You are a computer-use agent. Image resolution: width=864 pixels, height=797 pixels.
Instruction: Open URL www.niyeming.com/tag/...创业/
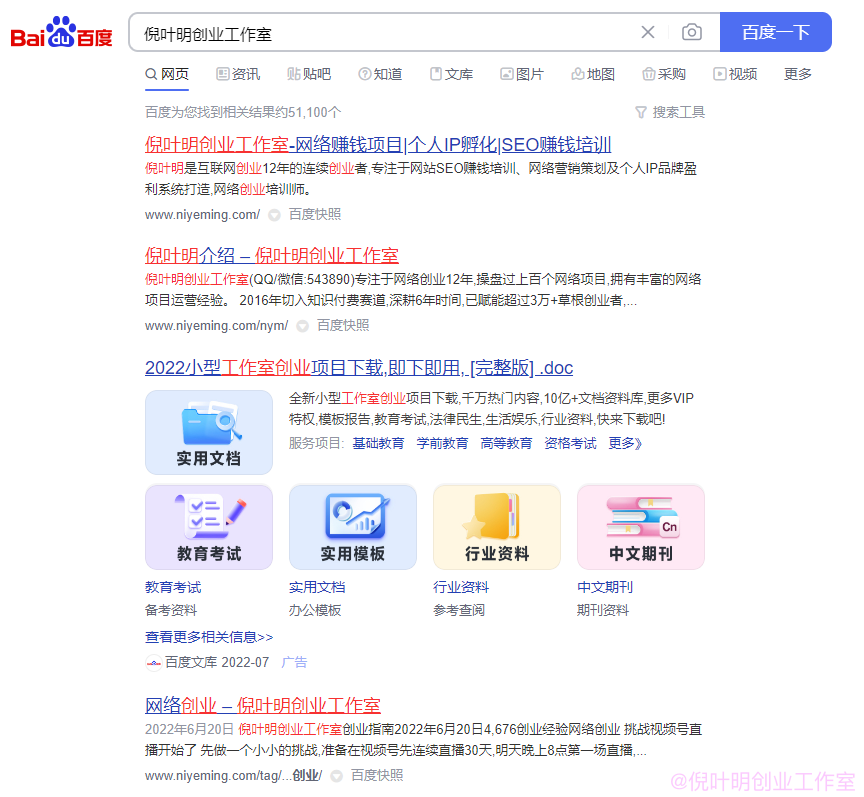[x=234, y=776]
